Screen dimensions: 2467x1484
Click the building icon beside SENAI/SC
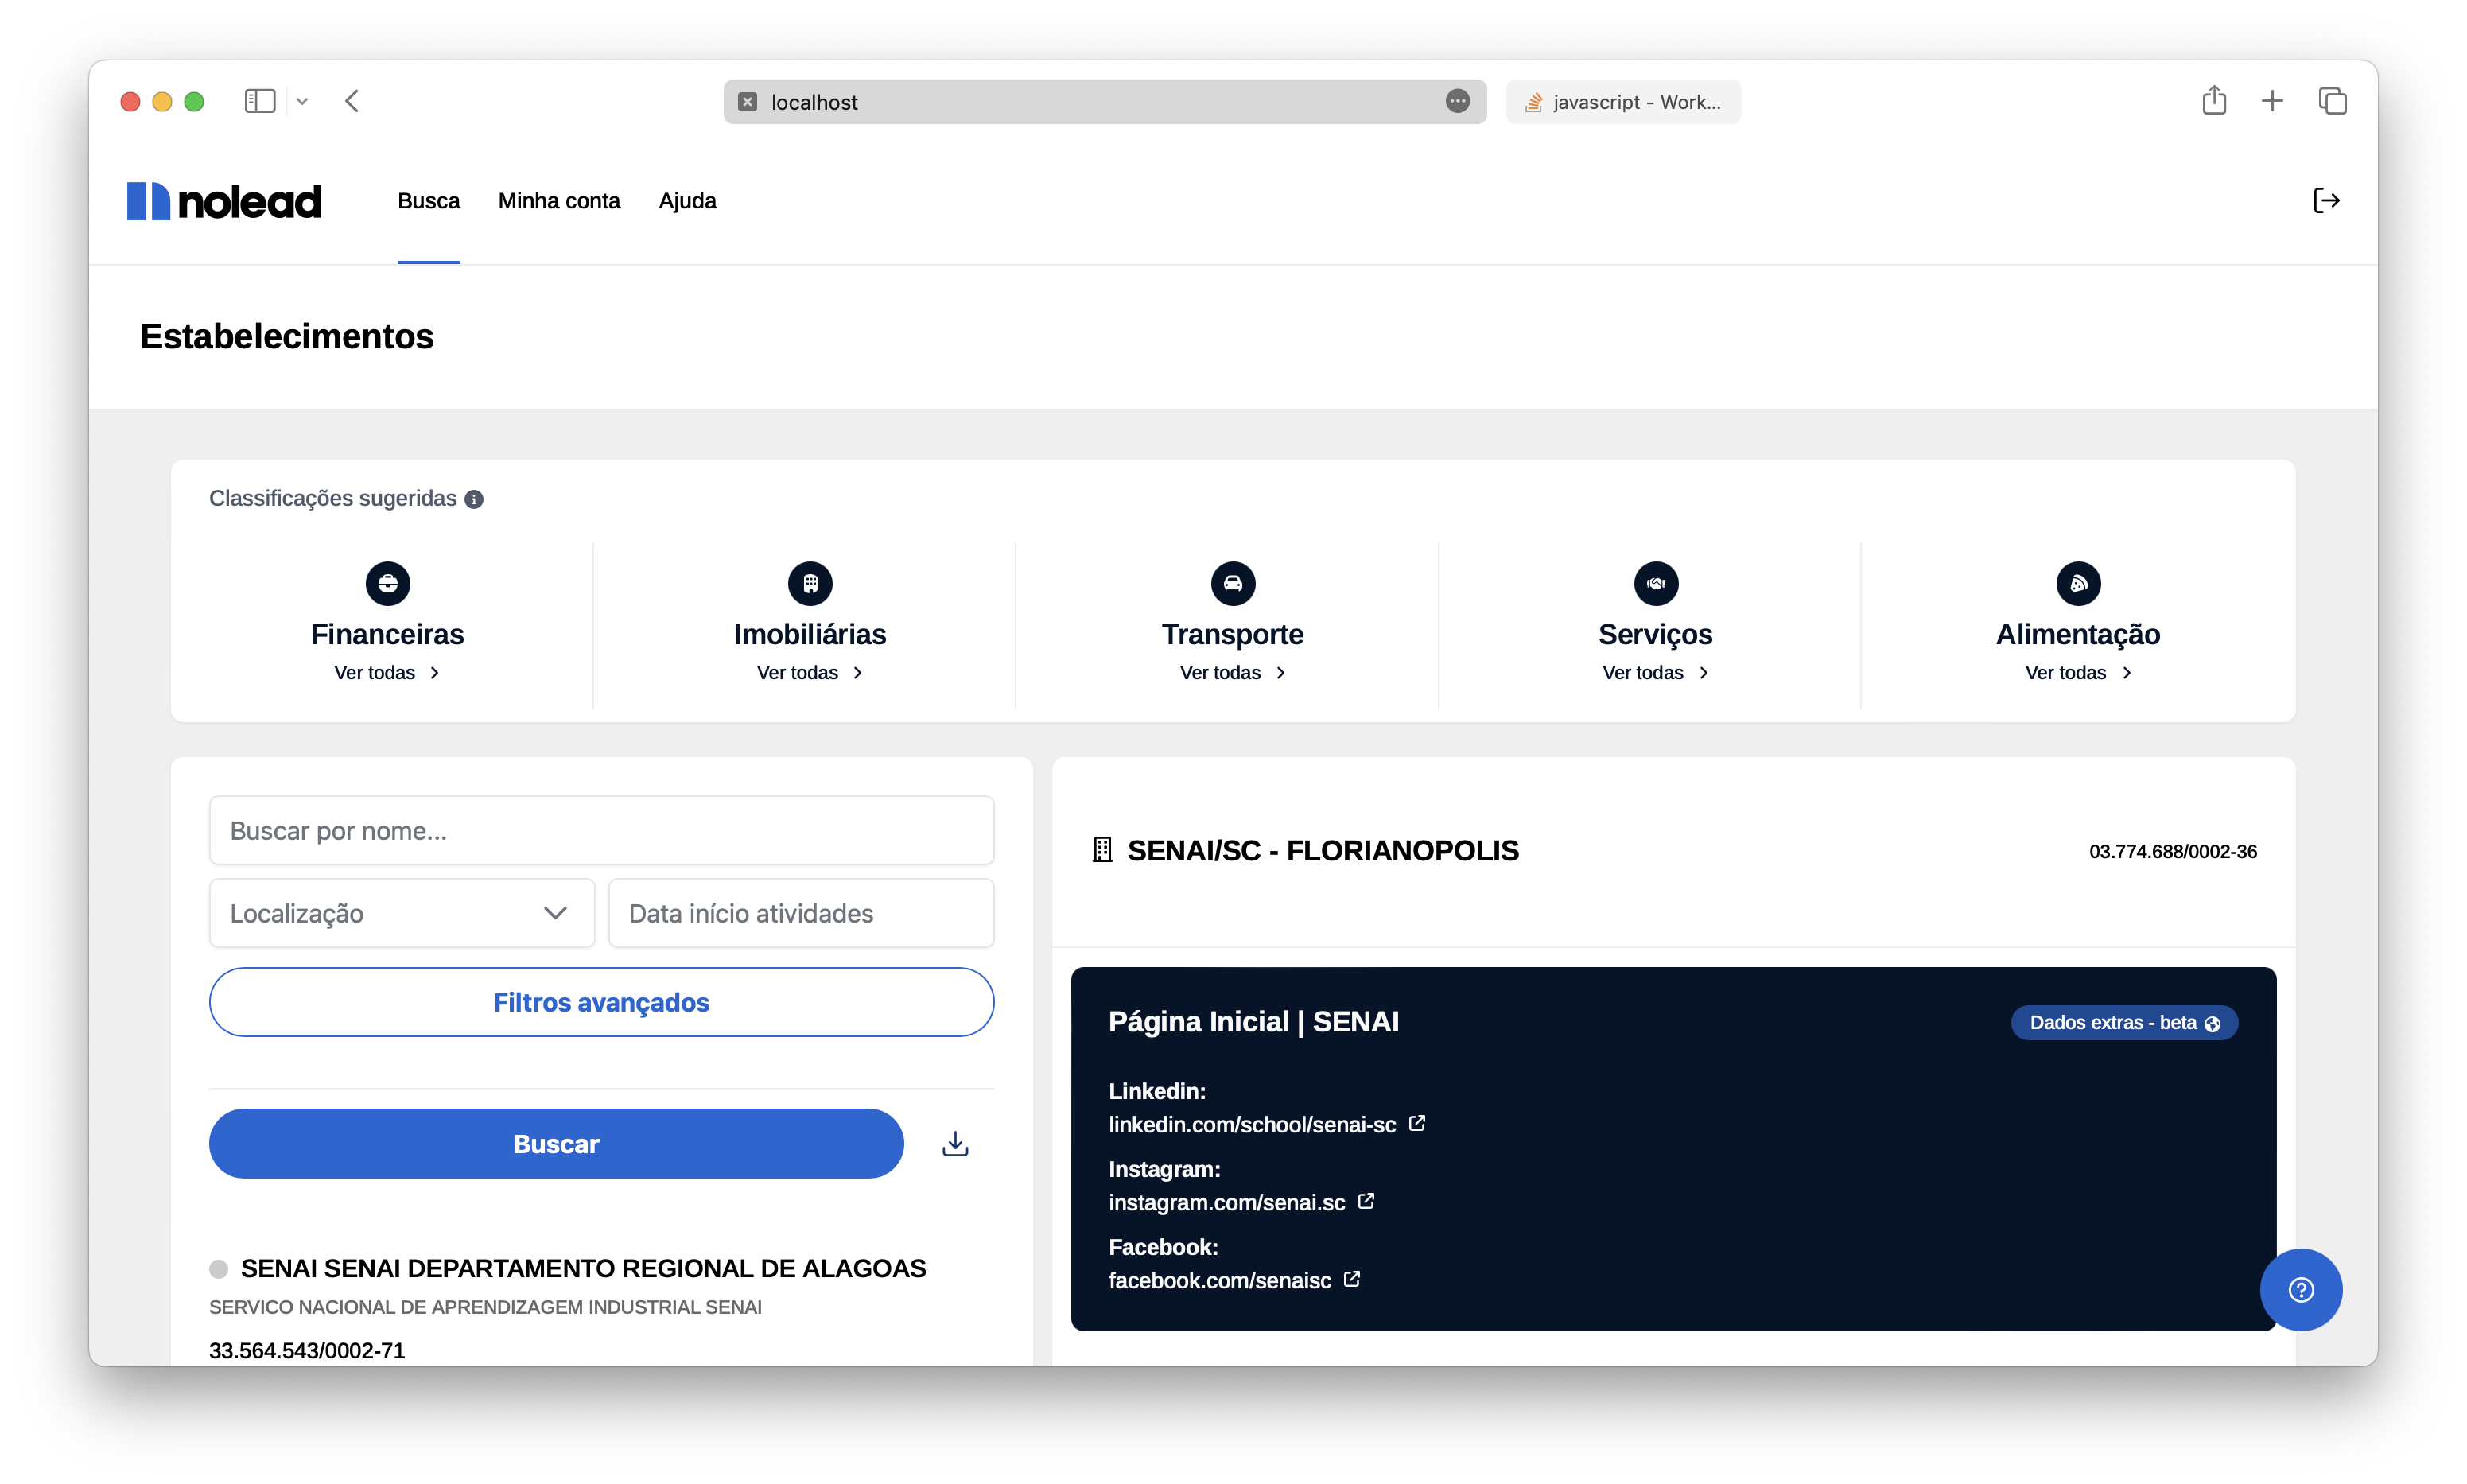pyautogui.click(x=1101, y=850)
